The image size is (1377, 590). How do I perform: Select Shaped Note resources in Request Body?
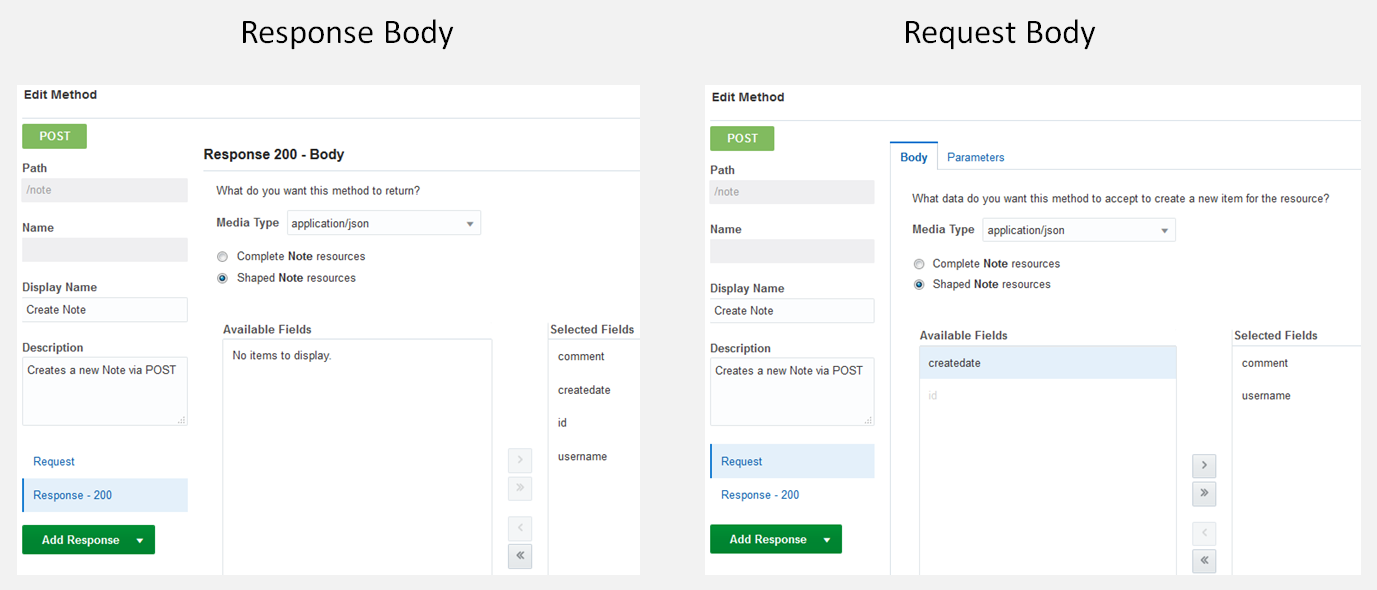(919, 285)
